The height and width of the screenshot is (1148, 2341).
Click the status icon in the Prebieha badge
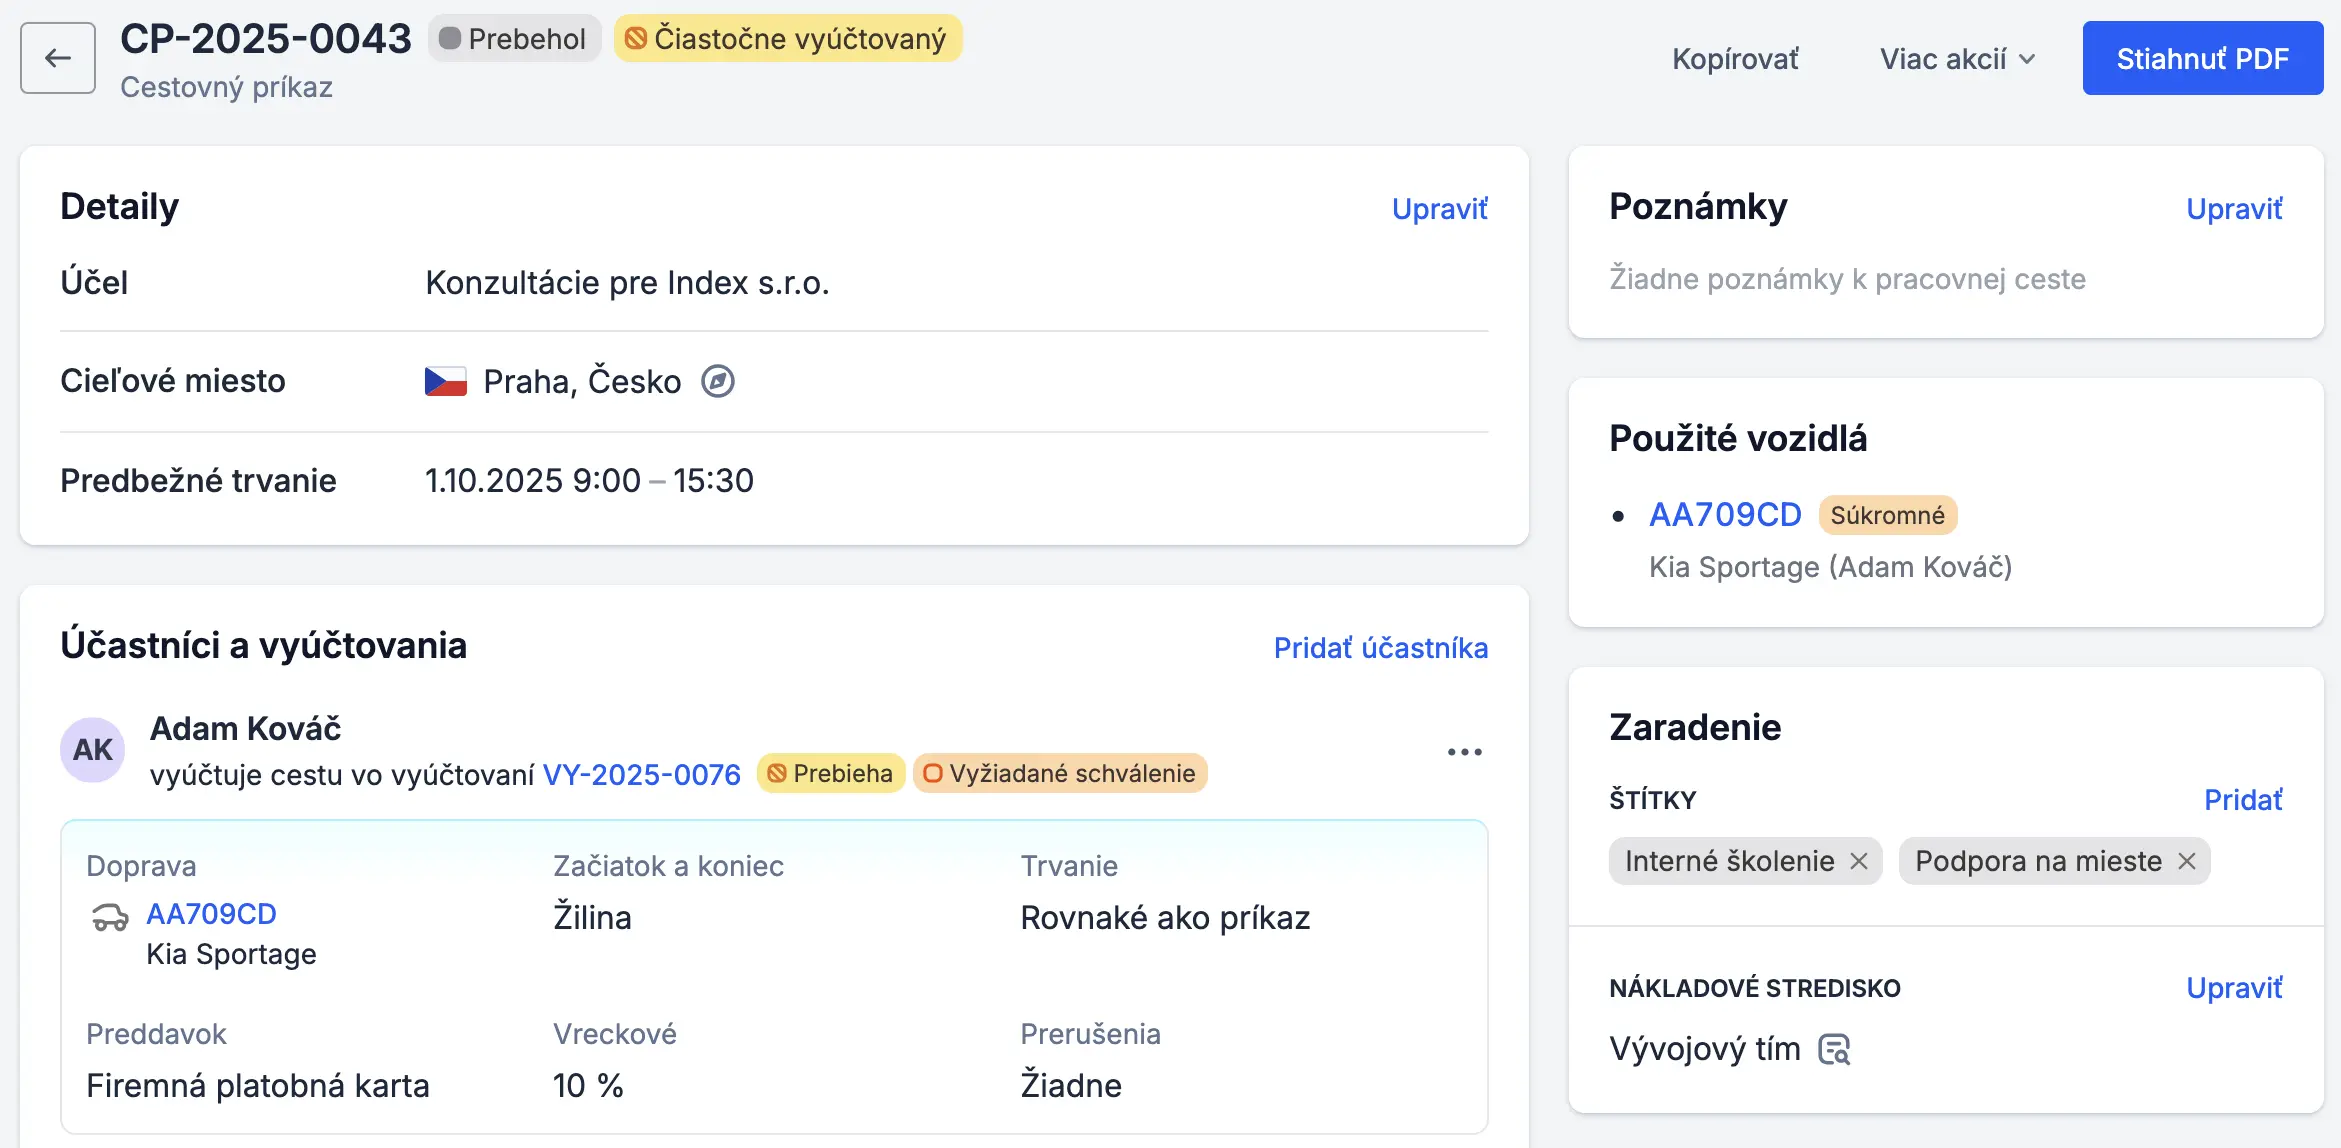click(779, 773)
